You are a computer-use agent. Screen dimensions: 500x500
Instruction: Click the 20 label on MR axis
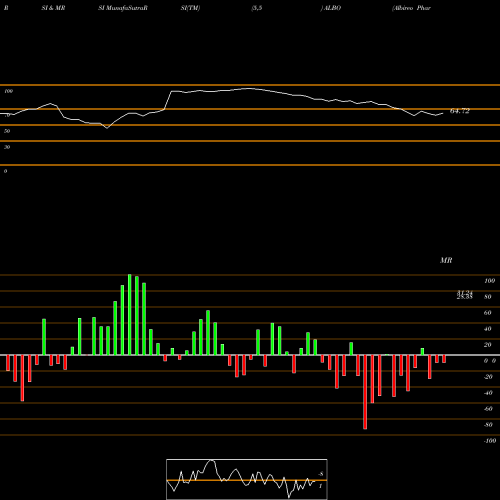(x=488, y=345)
